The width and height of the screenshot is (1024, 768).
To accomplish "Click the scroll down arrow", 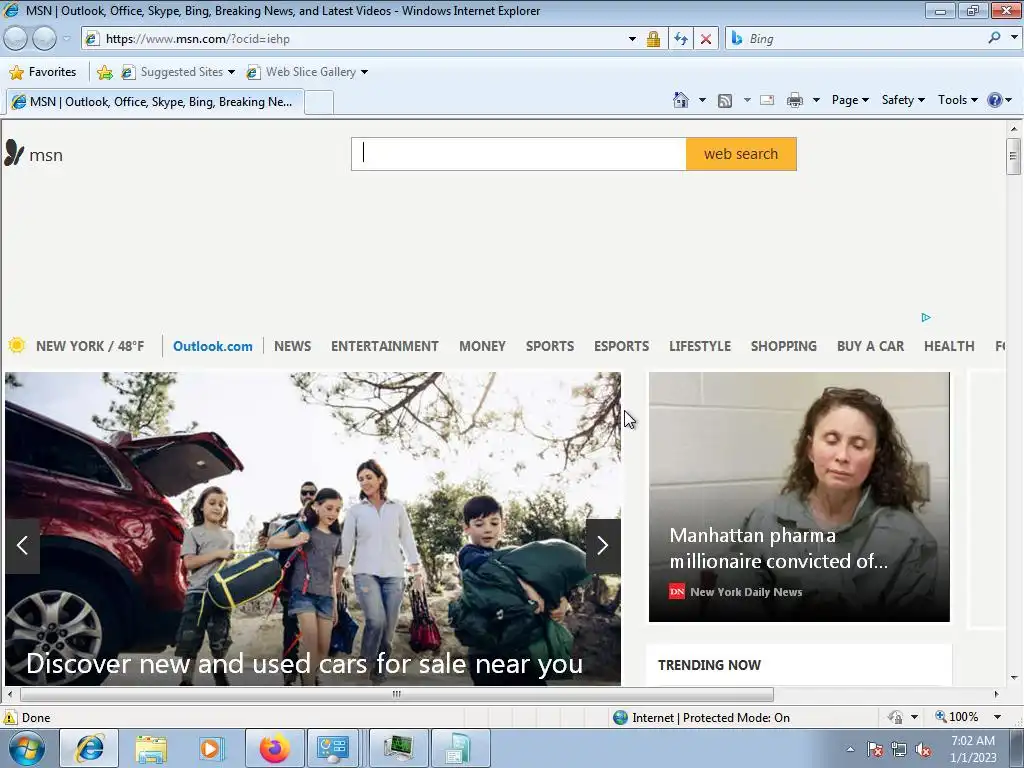I will click(1013, 678).
